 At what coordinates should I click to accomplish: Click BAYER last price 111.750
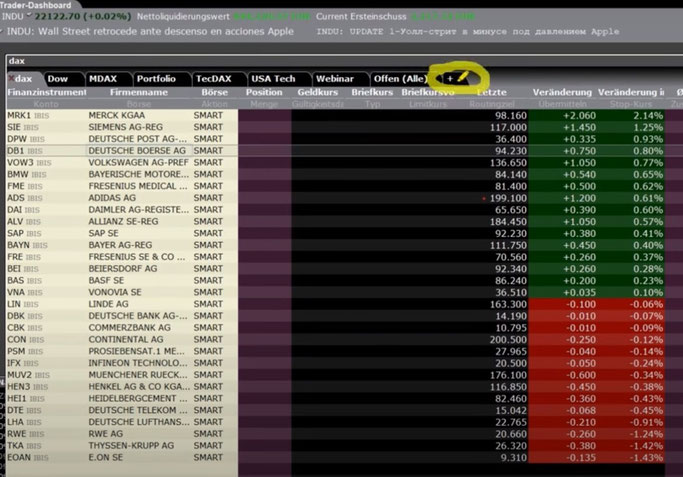point(508,245)
